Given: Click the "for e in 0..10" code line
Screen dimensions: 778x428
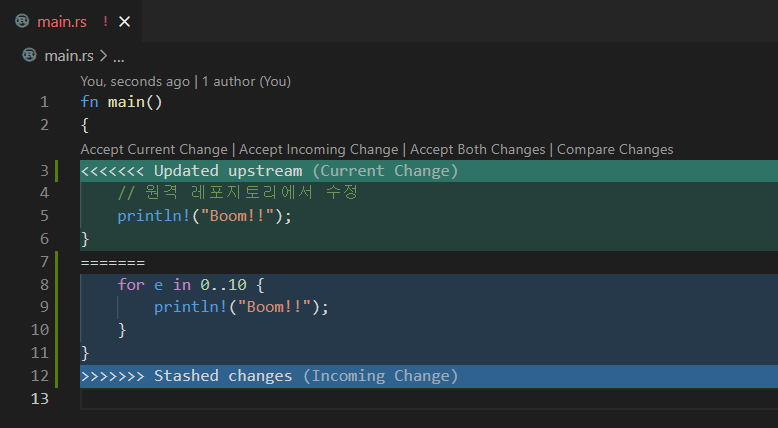Looking at the screenshot, I should pos(190,285).
